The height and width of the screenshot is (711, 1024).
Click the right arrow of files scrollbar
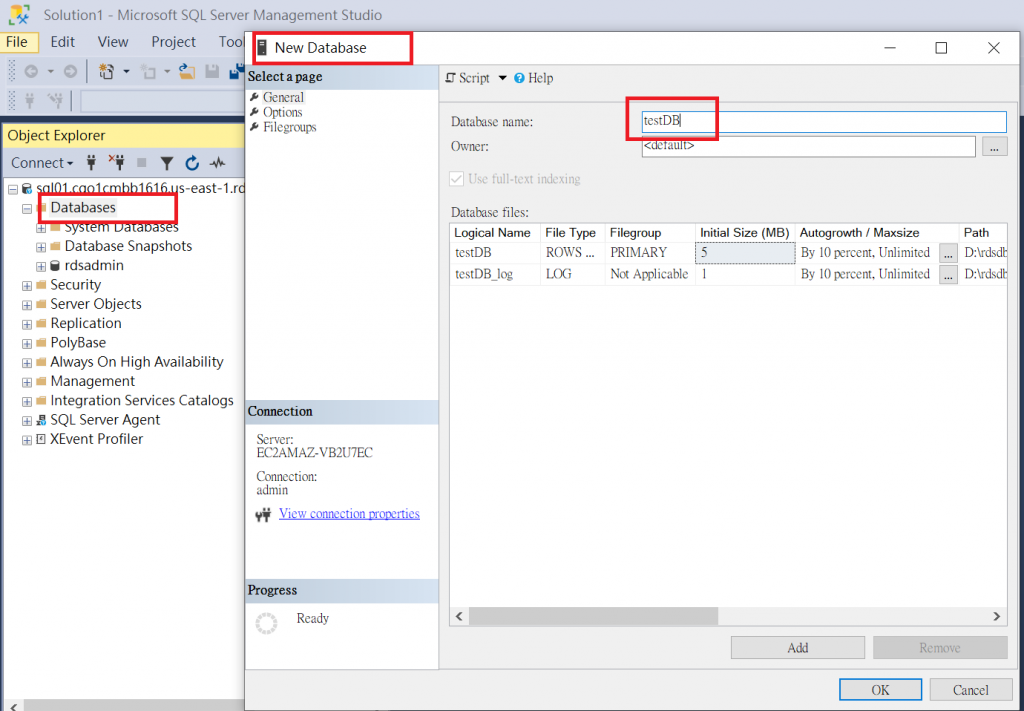pos(997,616)
